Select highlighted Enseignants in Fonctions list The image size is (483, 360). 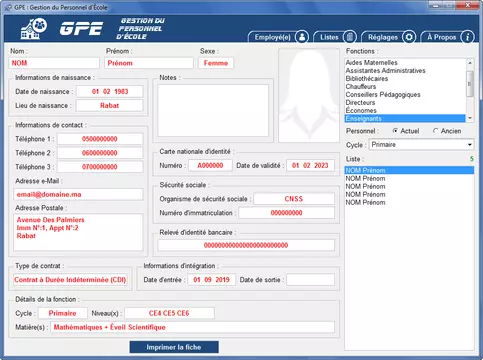[x=405, y=119]
